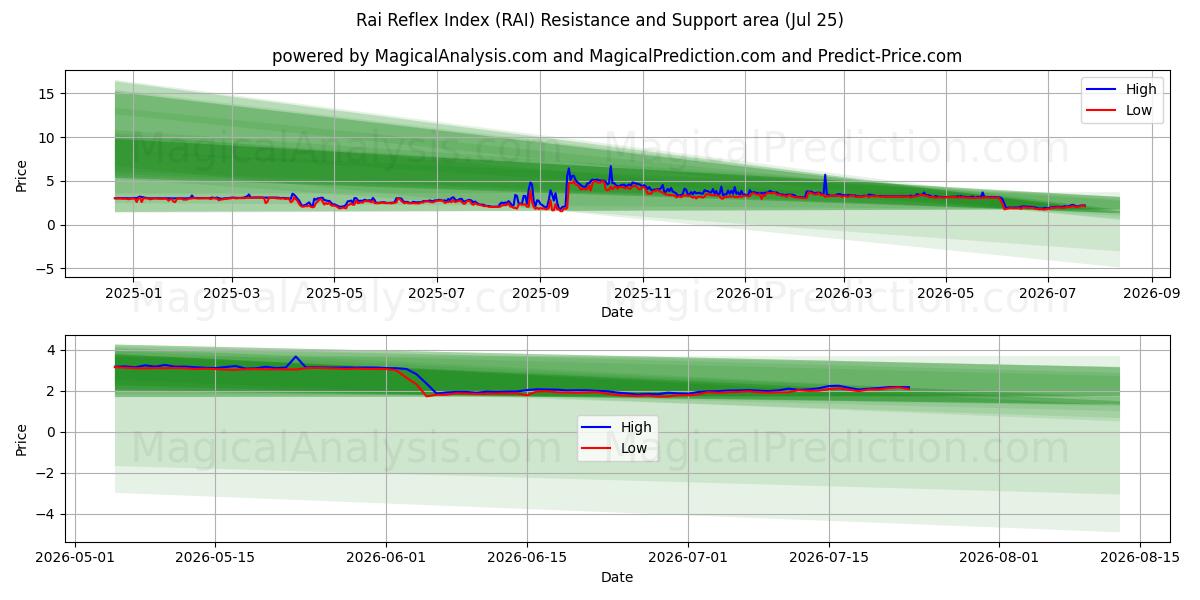Click the '2026-05' x-axis label on the top chart
The image size is (1200, 600).
click(945, 293)
